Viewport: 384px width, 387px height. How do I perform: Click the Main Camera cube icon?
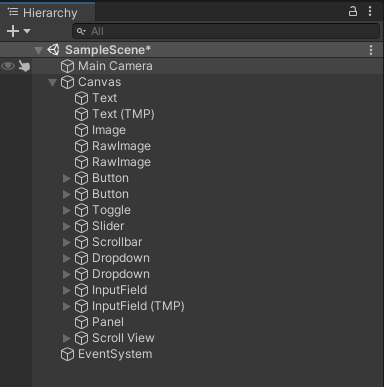(x=67, y=66)
